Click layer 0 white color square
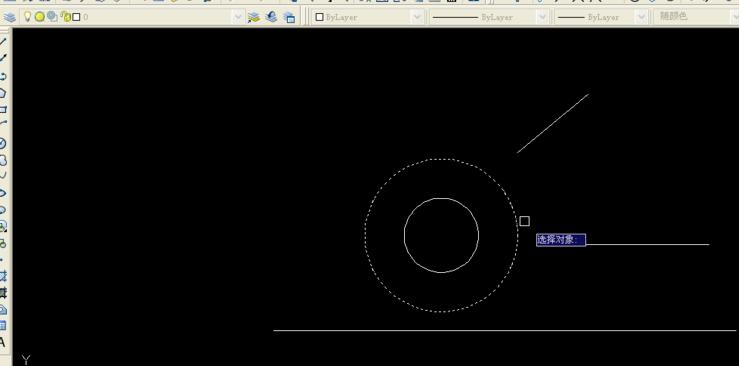739x366 pixels. [76, 17]
